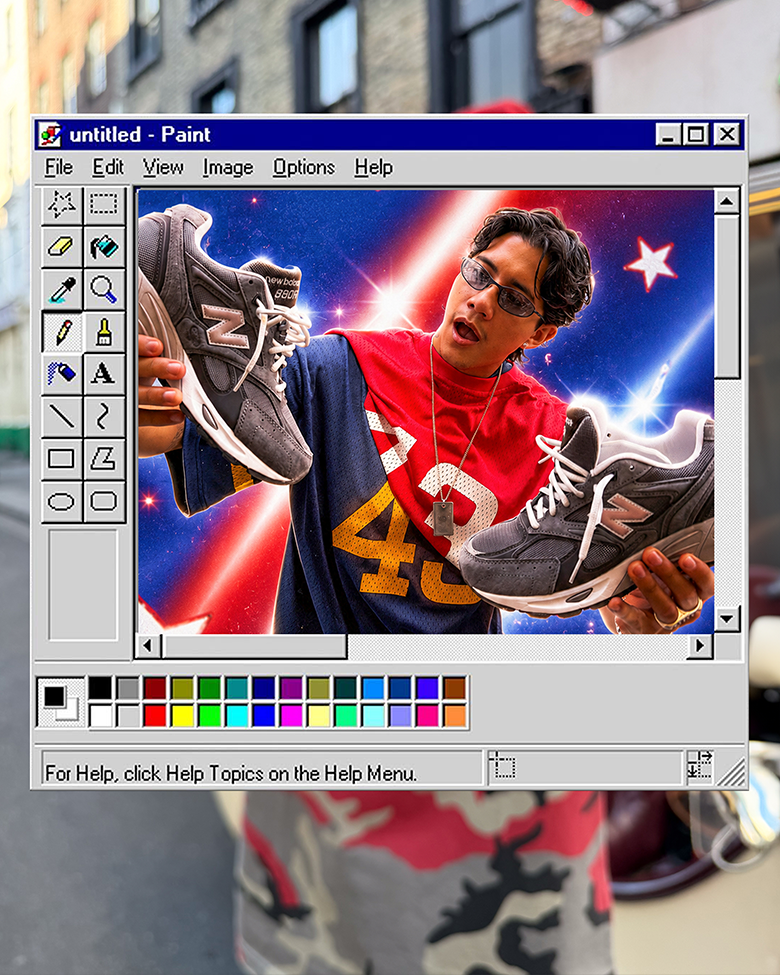780x975 pixels.
Task: Select the Free-Form Select tool
Action: (62, 204)
